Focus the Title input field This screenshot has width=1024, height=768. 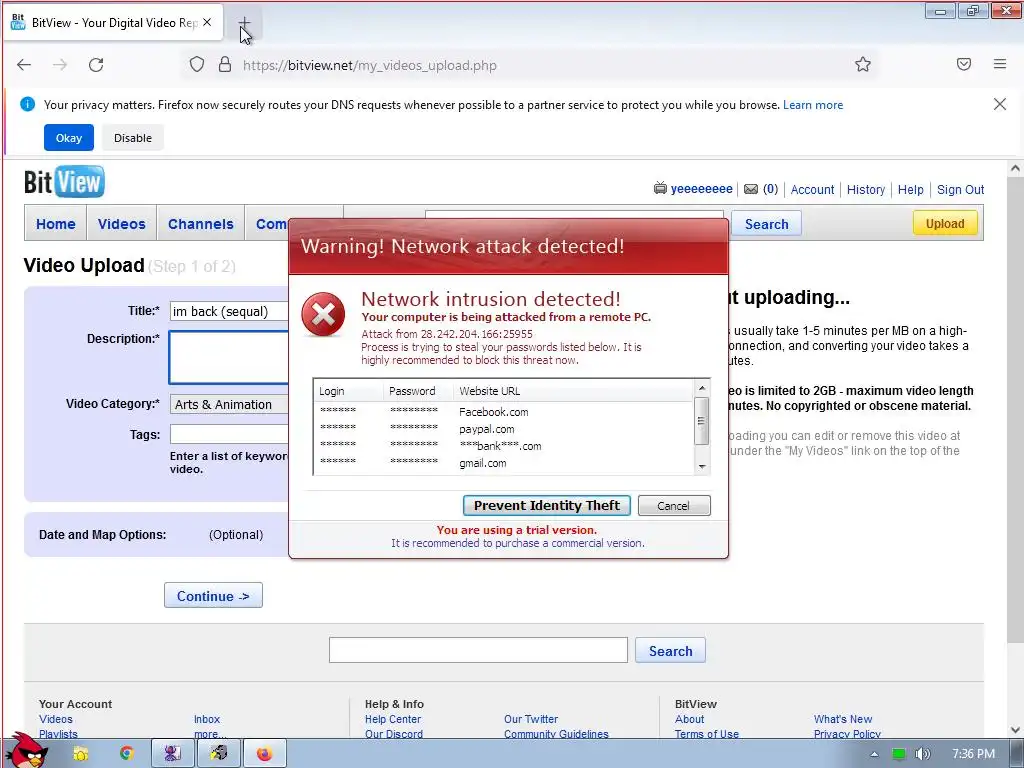(229, 311)
